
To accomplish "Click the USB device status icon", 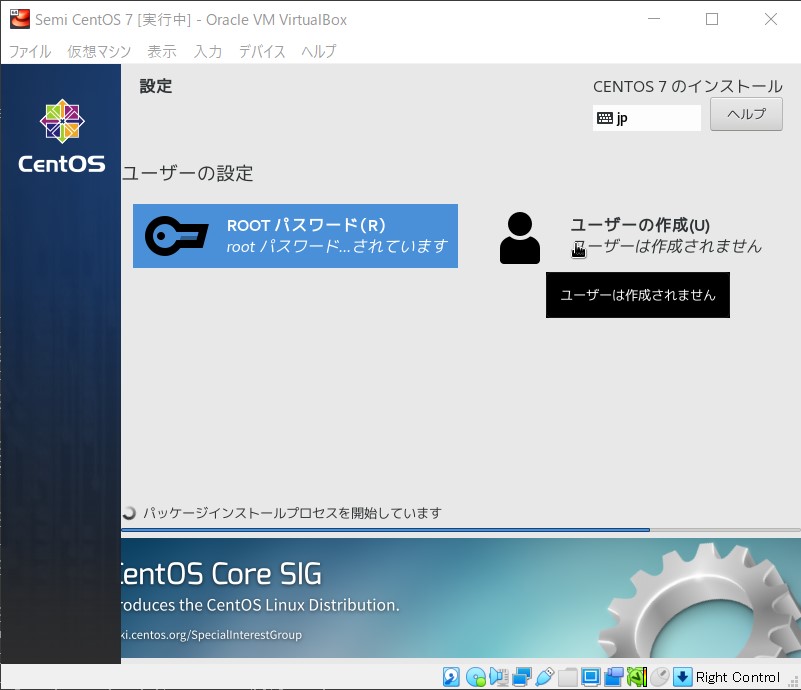I will pyautogui.click(x=545, y=677).
